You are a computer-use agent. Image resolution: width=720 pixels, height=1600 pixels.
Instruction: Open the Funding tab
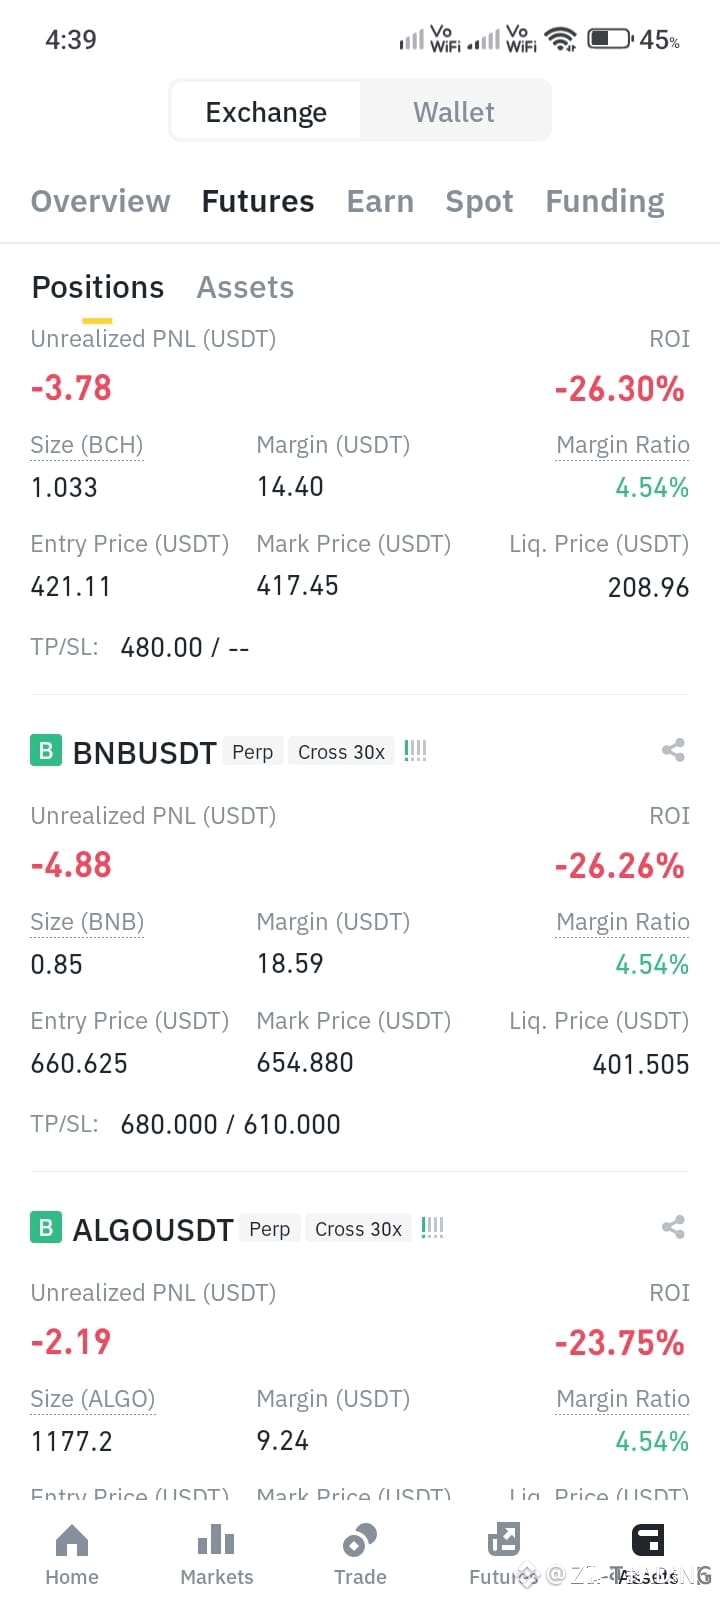[605, 201]
